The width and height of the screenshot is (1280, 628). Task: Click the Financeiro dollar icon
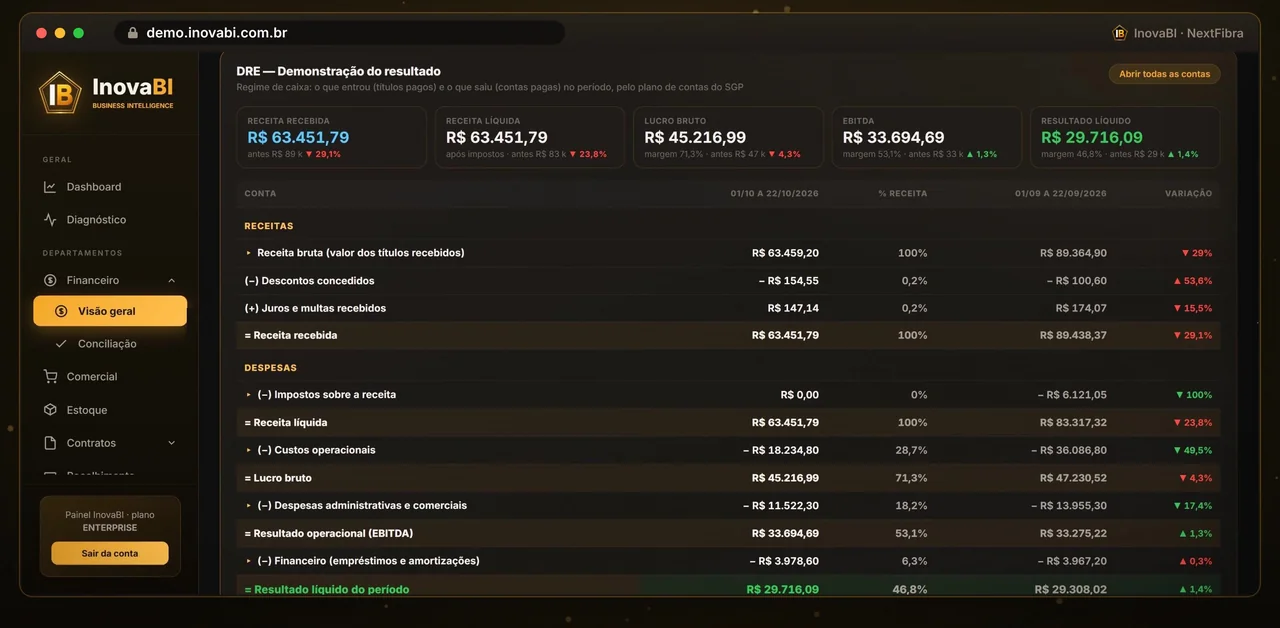click(50, 281)
